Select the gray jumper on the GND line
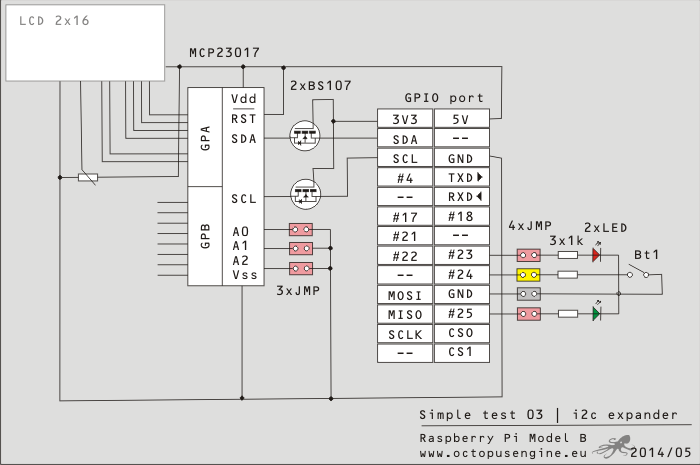 [529, 294]
